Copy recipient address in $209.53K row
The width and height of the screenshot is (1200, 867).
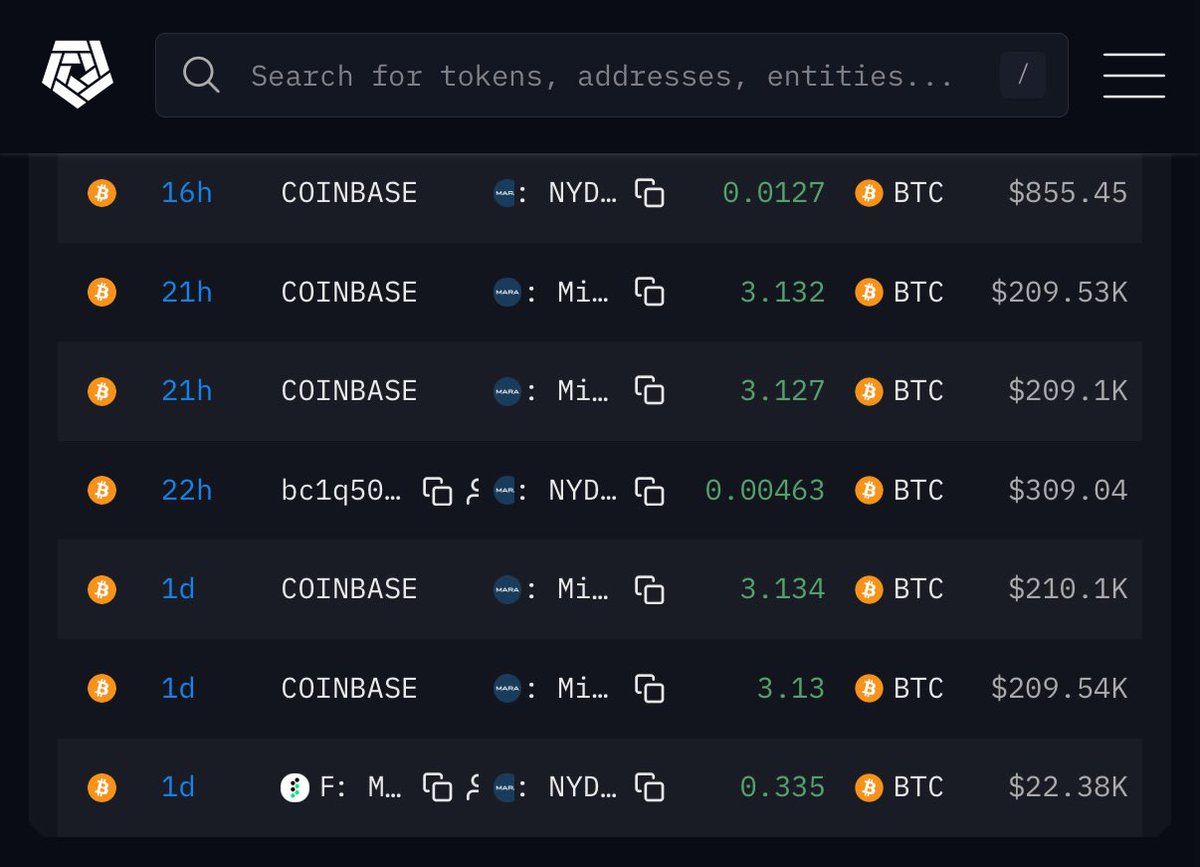click(x=650, y=292)
